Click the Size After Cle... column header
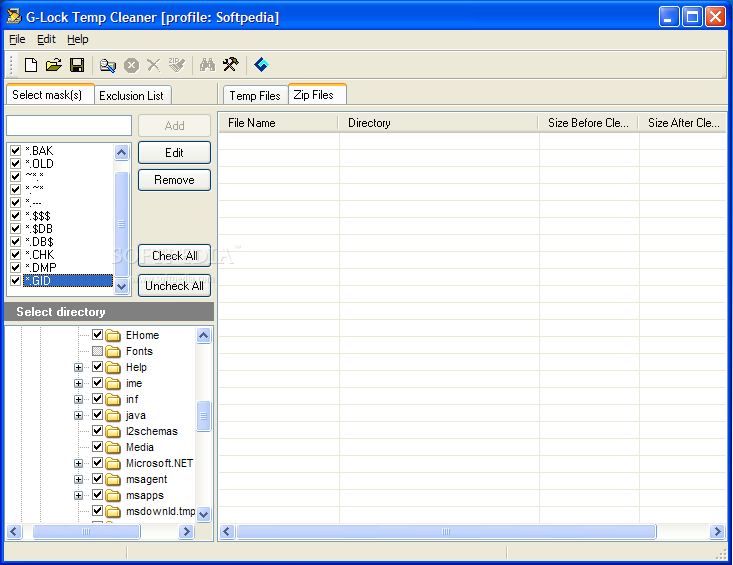Viewport: 733px width, 565px height. (x=683, y=123)
